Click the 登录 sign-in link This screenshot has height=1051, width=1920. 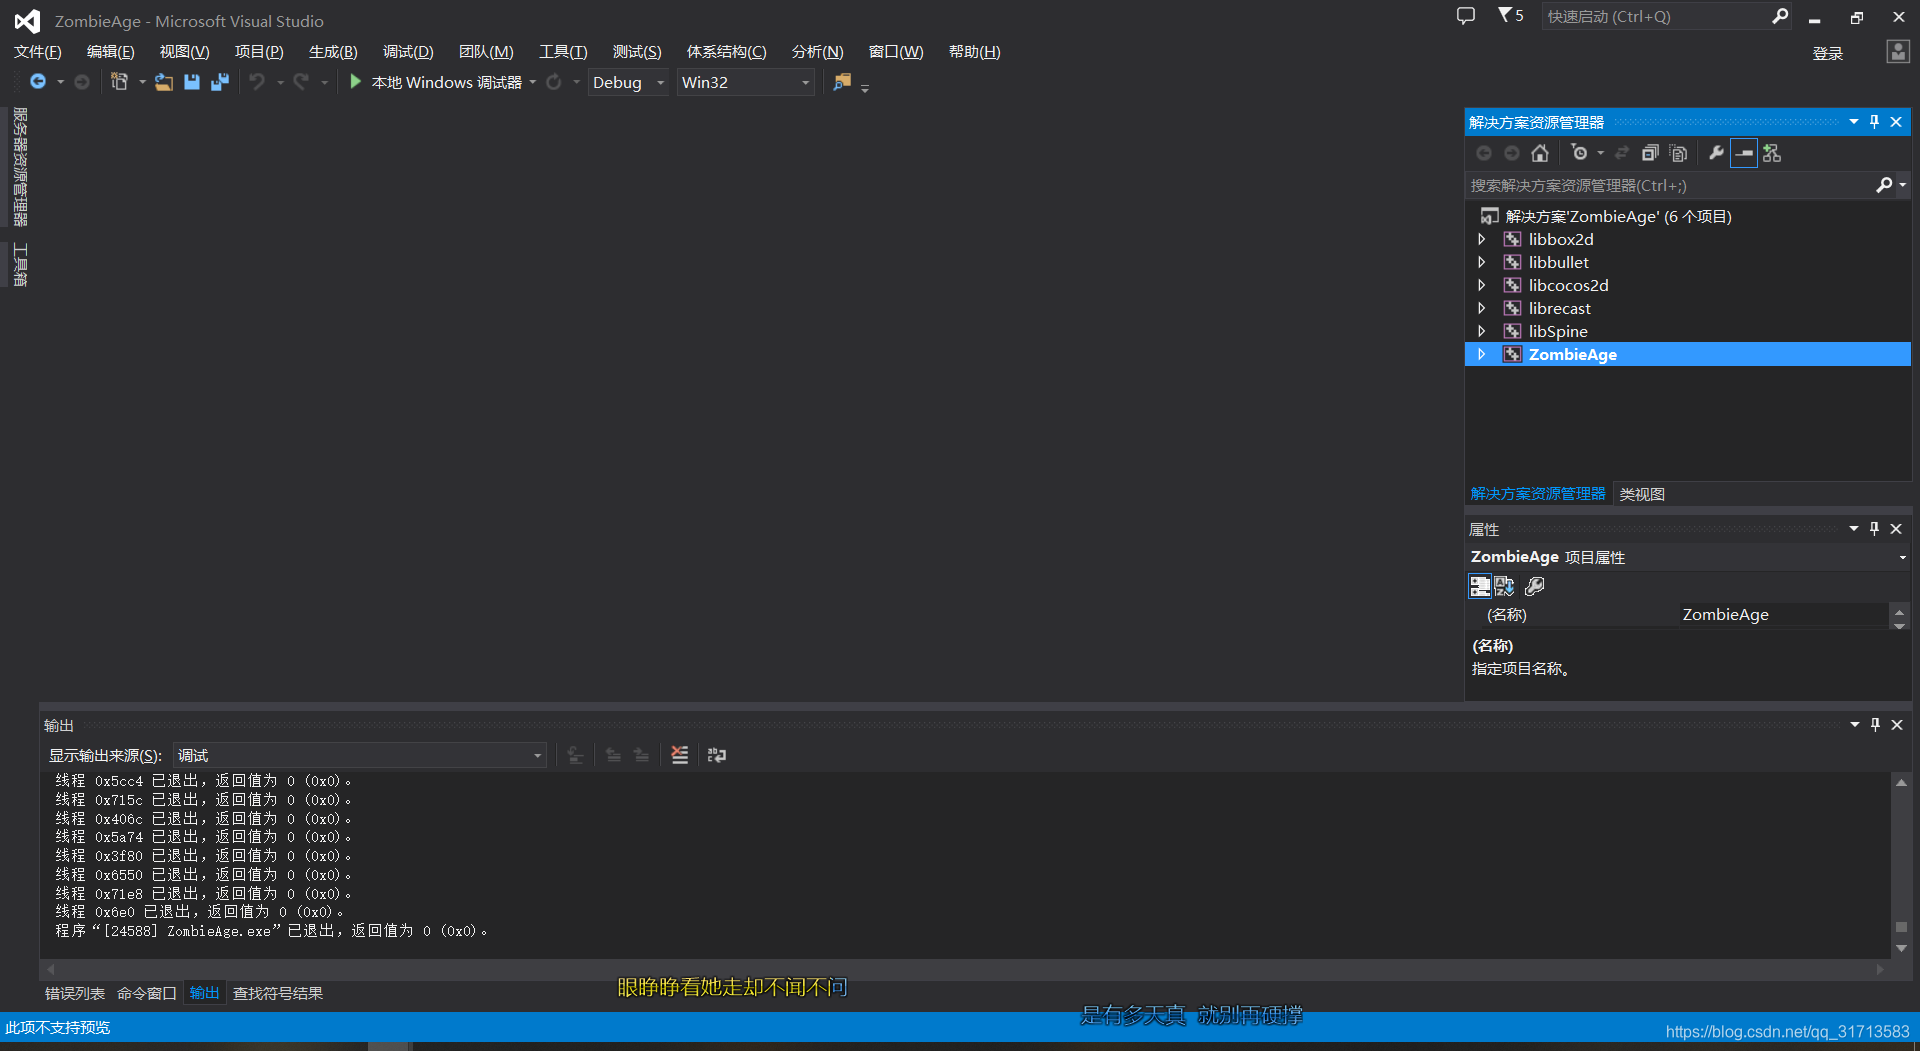(1828, 53)
